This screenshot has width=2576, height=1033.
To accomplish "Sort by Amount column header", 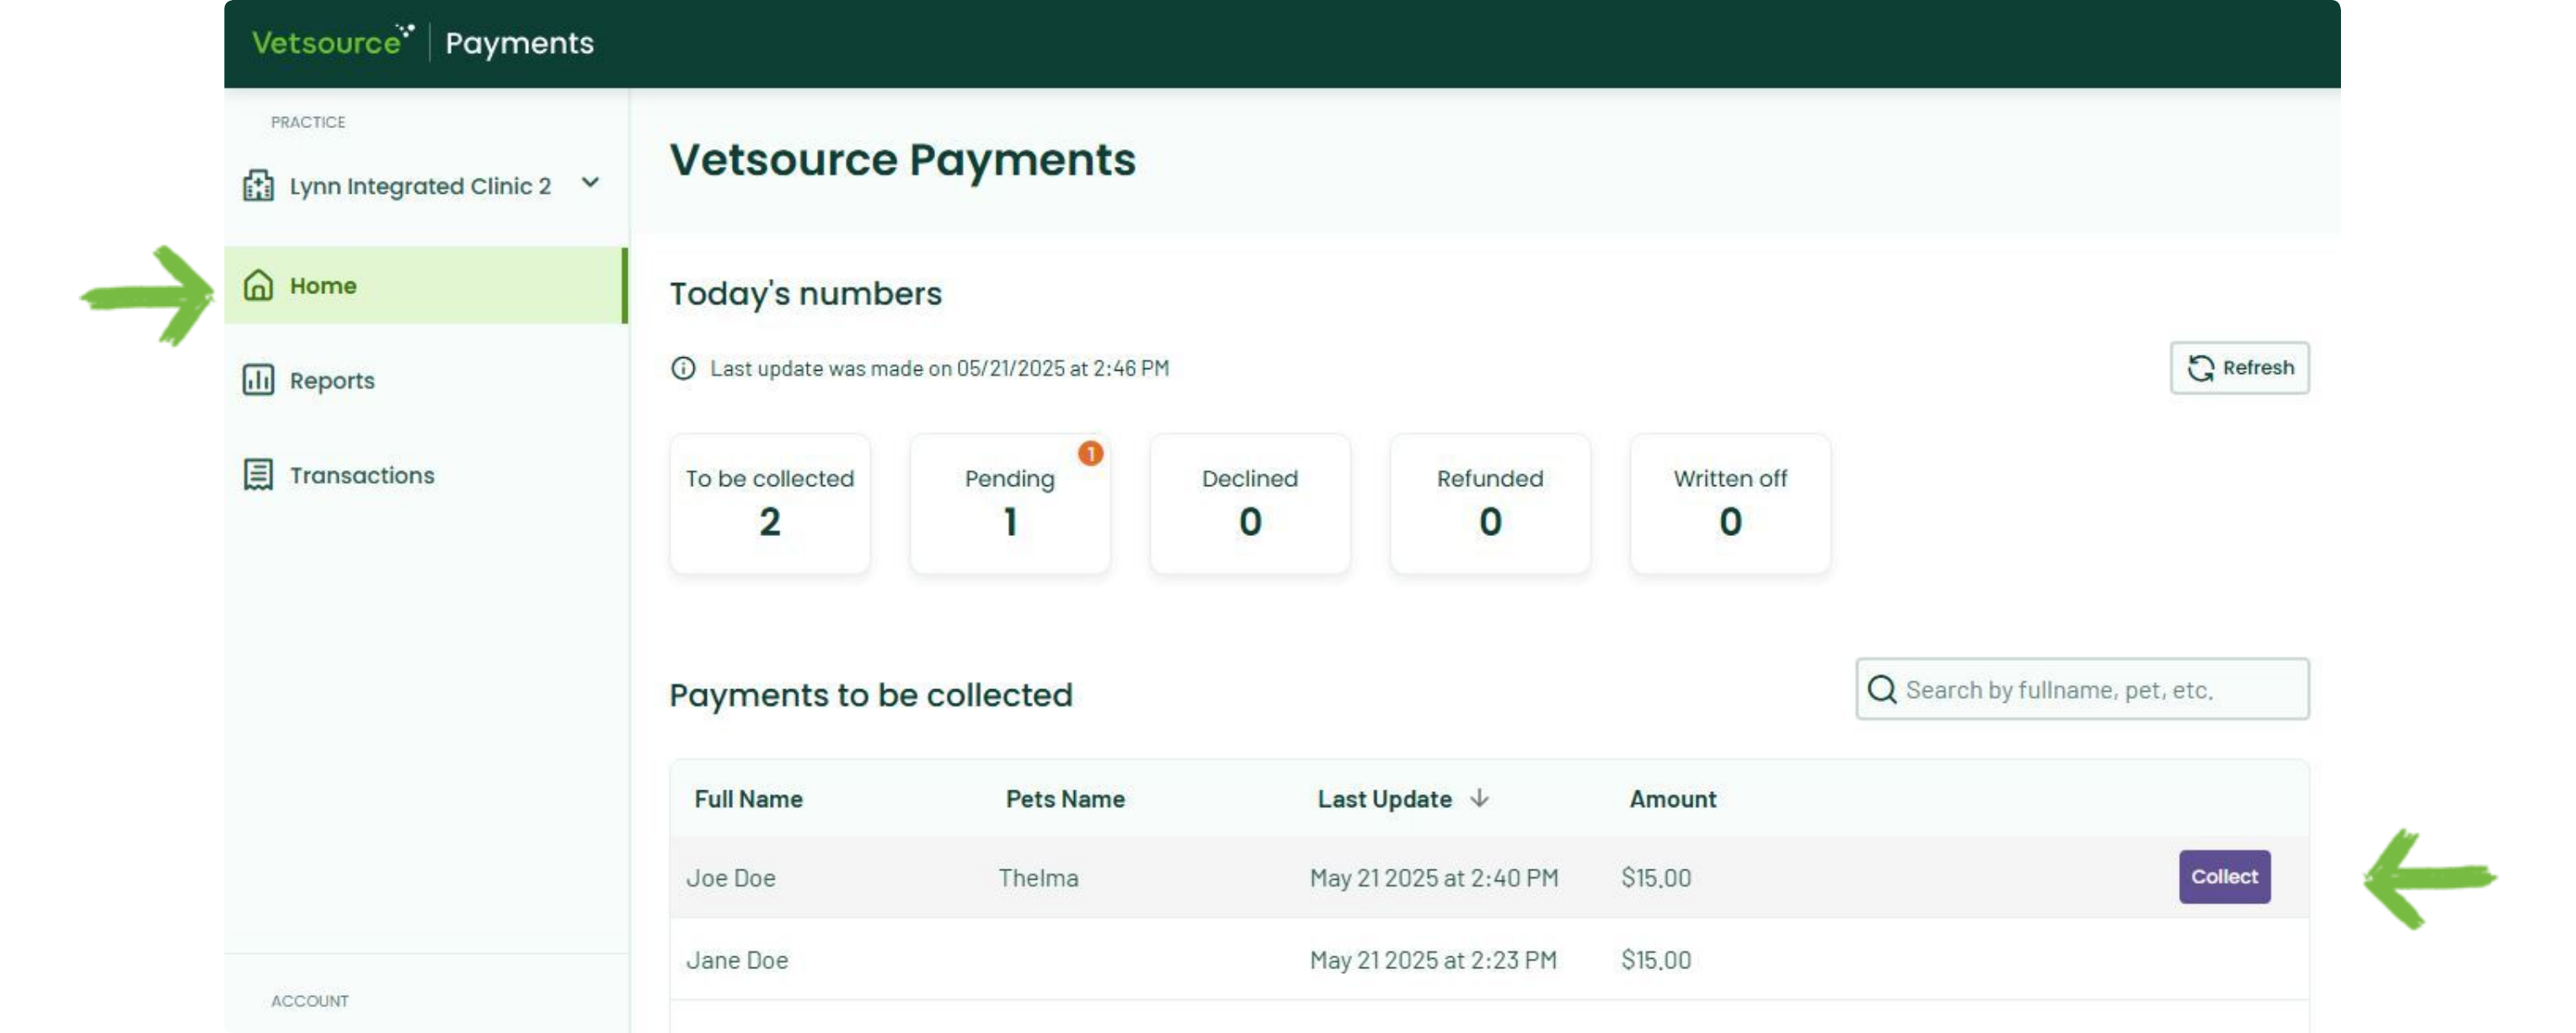I will [x=1672, y=799].
